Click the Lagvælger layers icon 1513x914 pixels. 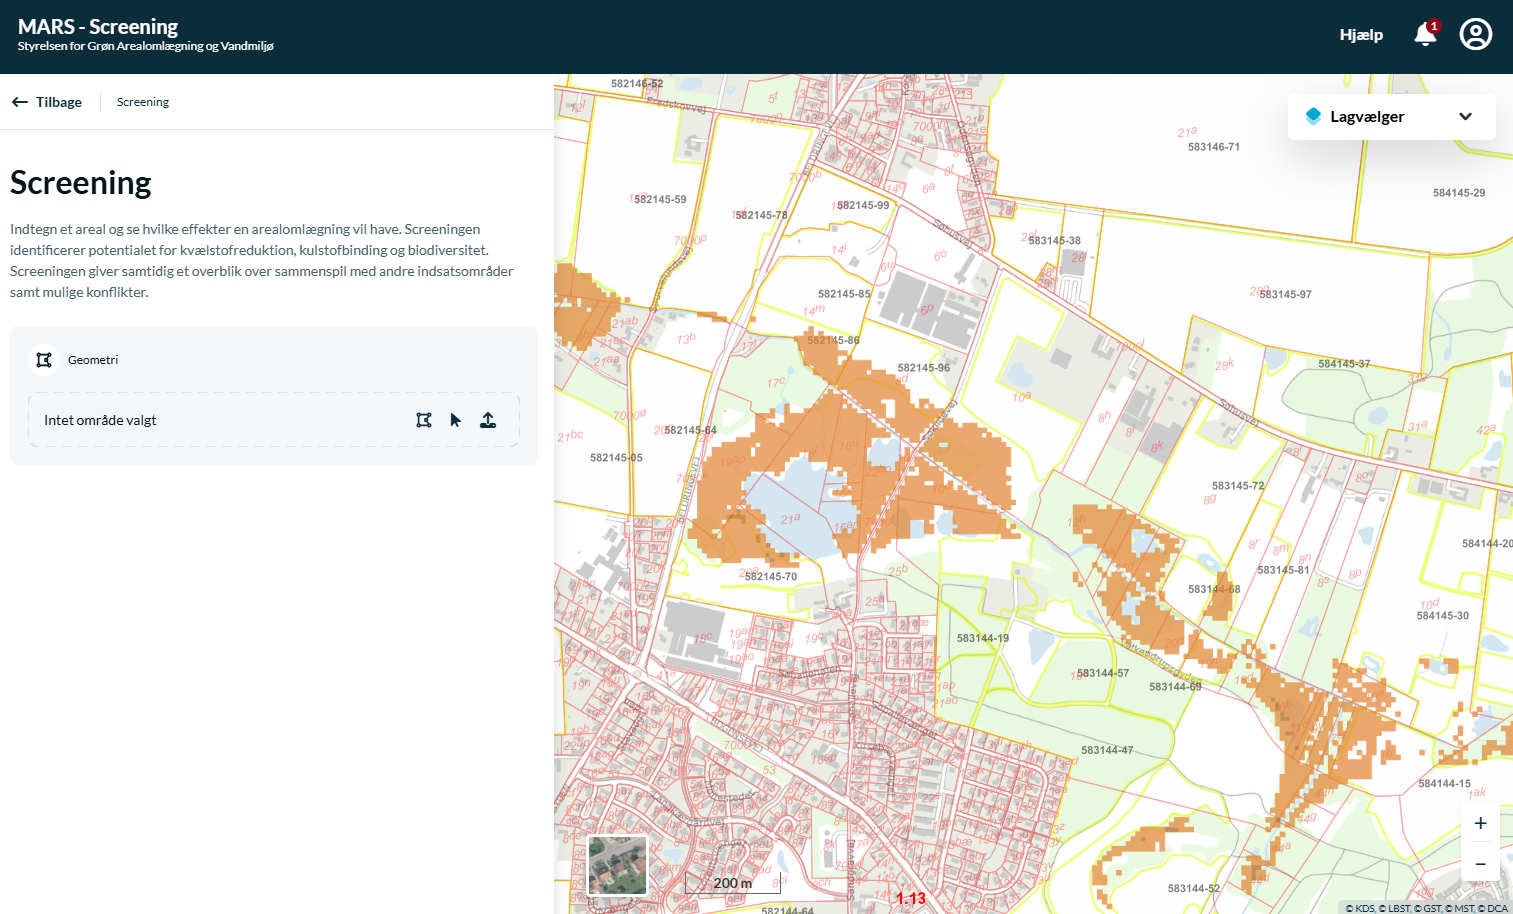click(x=1314, y=117)
